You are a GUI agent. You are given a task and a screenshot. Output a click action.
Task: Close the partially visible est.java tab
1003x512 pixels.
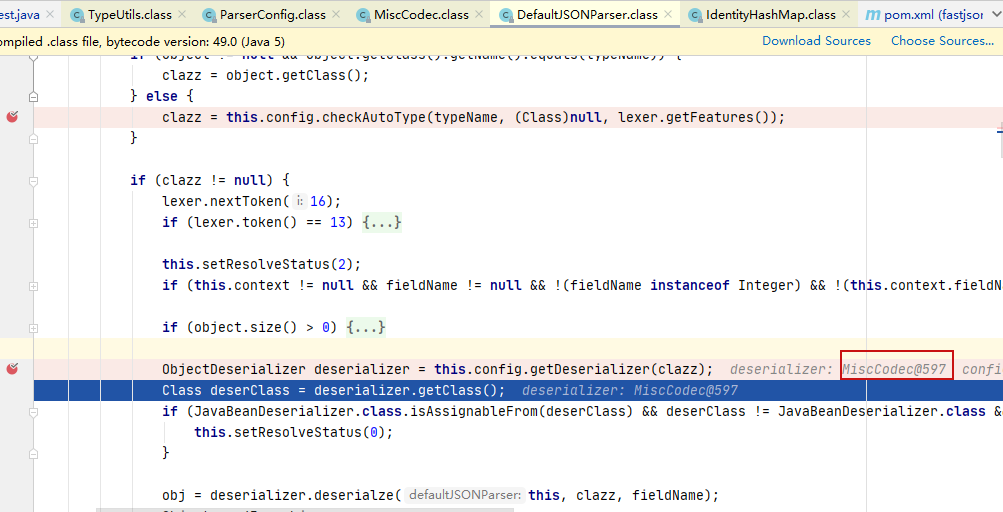pyautogui.click(x=50, y=14)
